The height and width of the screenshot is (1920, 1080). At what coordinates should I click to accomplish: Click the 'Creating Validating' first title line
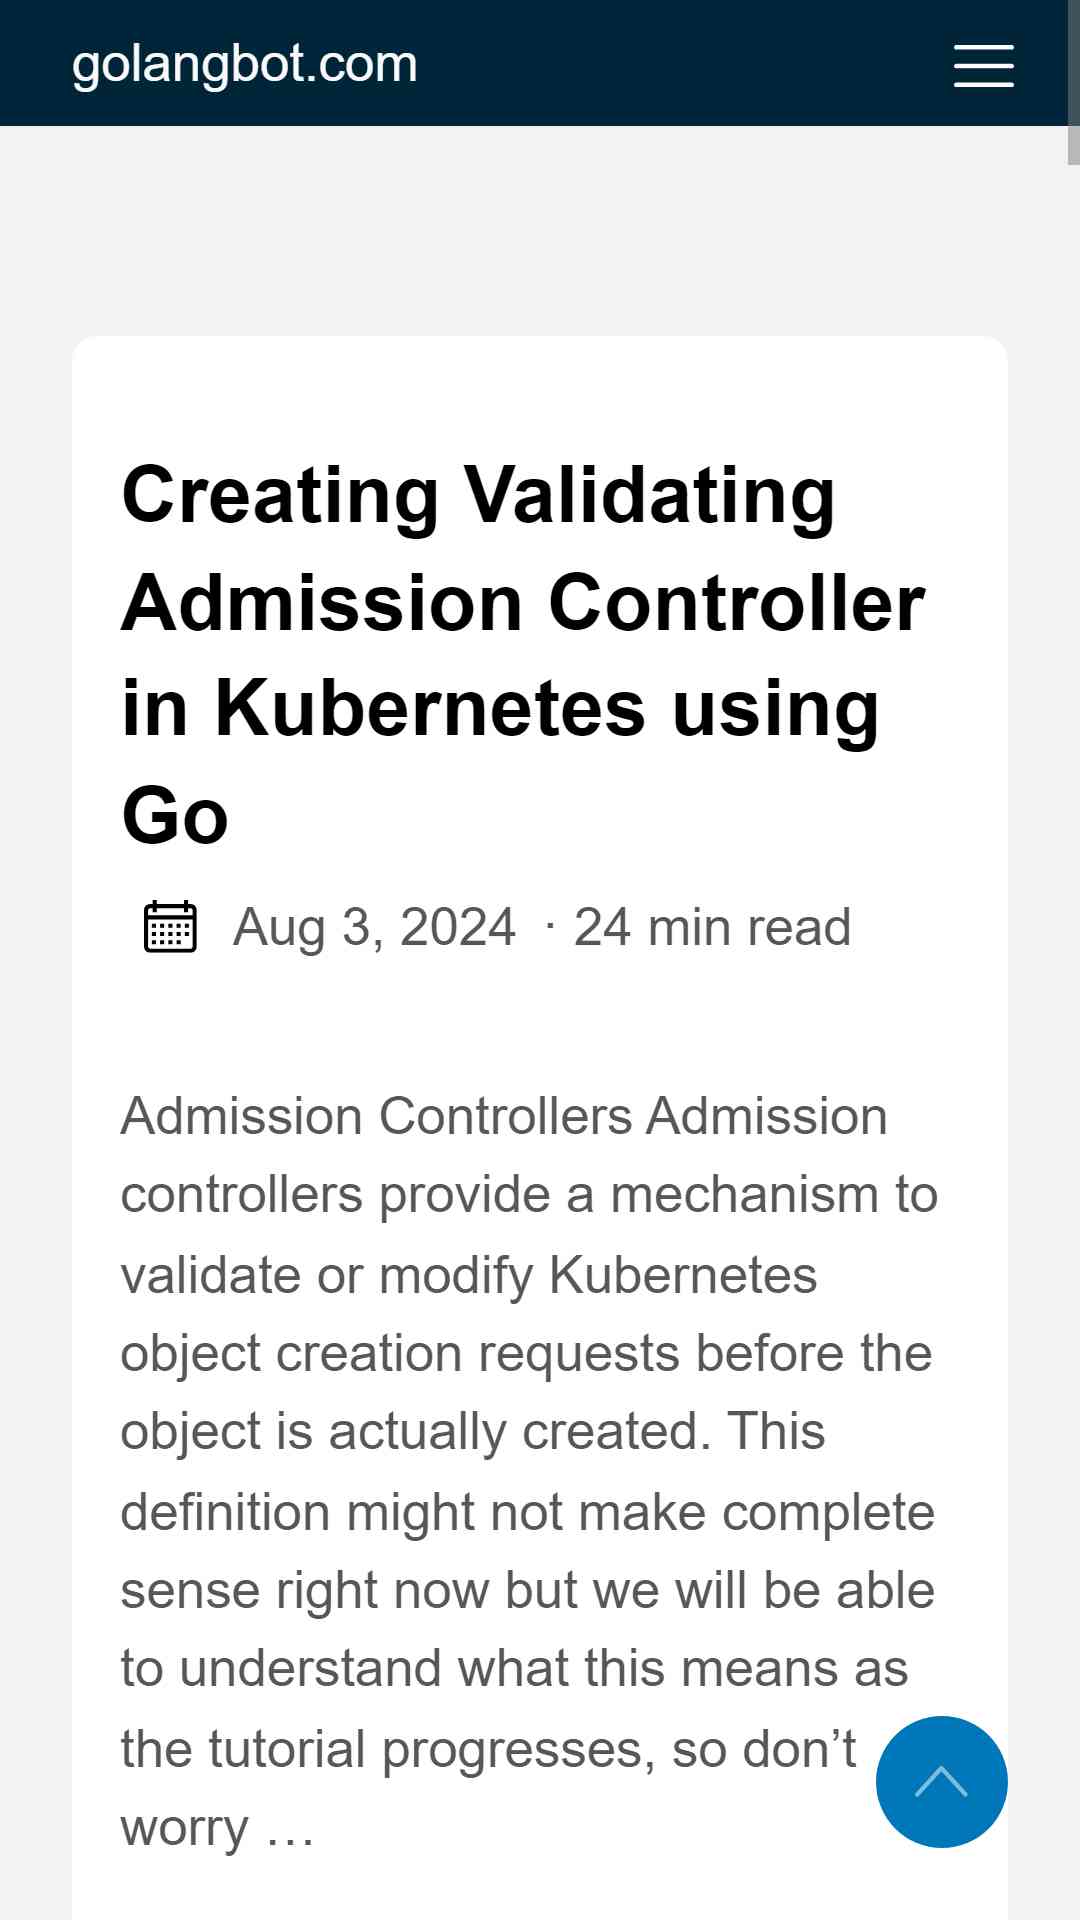pos(478,495)
